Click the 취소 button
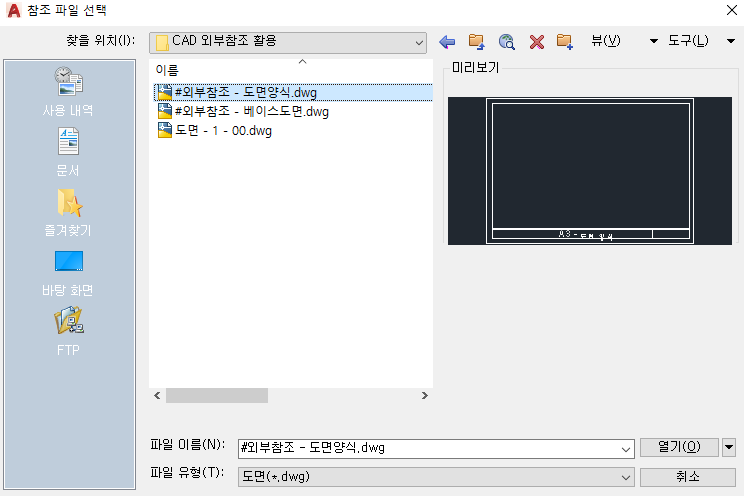Viewport: 744px width, 496px height. click(x=688, y=477)
